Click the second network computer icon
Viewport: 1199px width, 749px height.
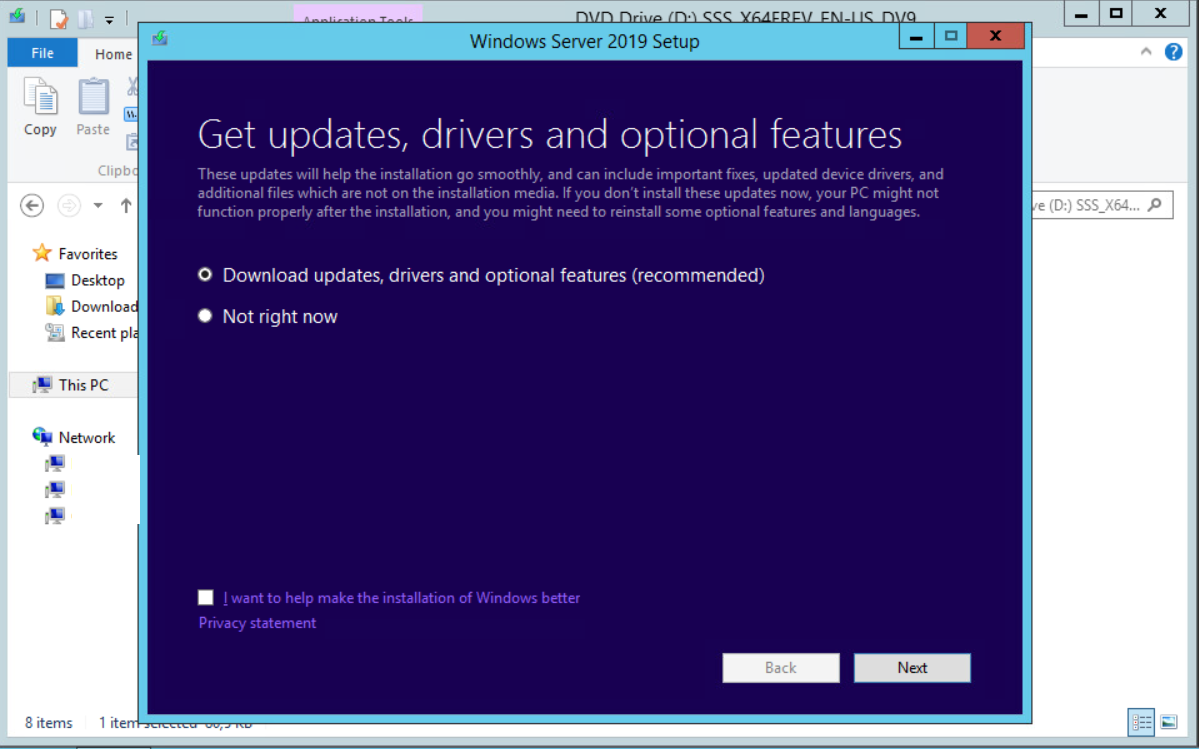(55, 489)
